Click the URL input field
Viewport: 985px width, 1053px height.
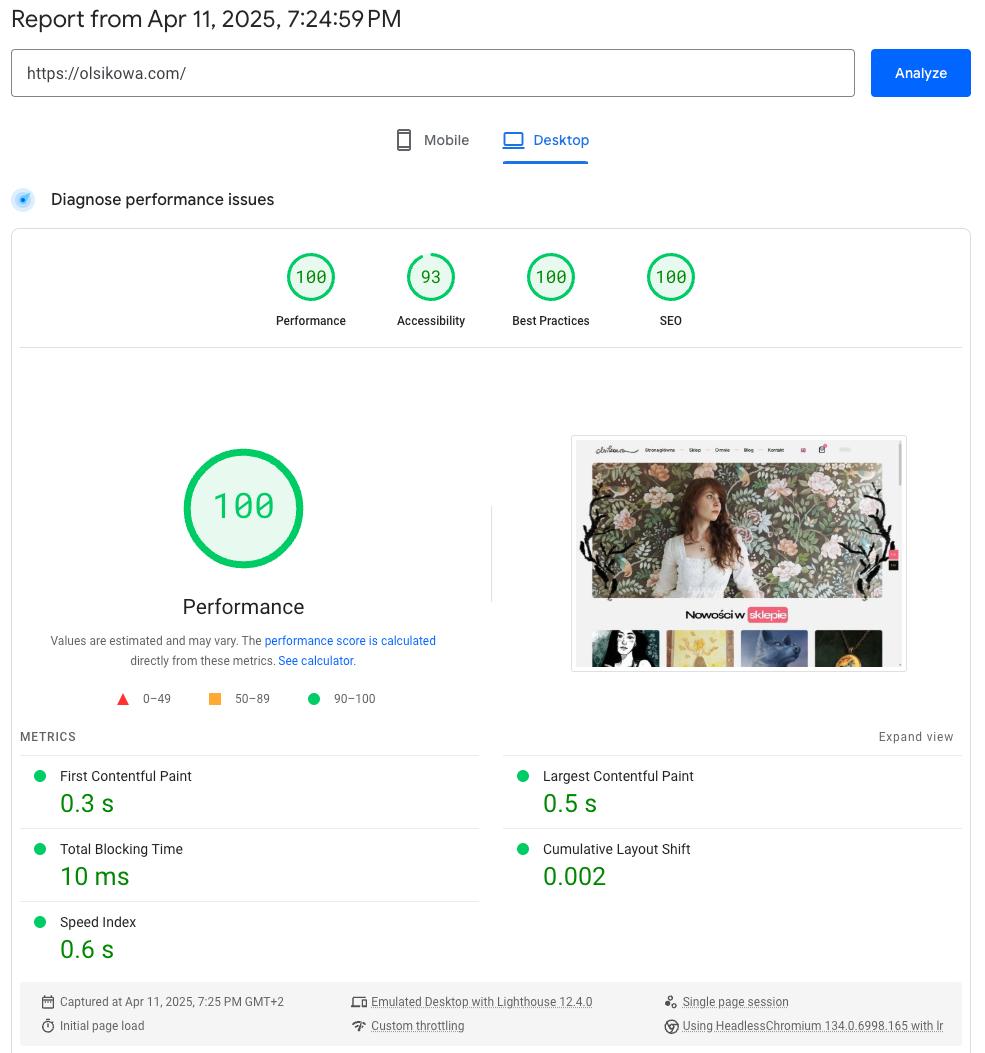pos(432,73)
